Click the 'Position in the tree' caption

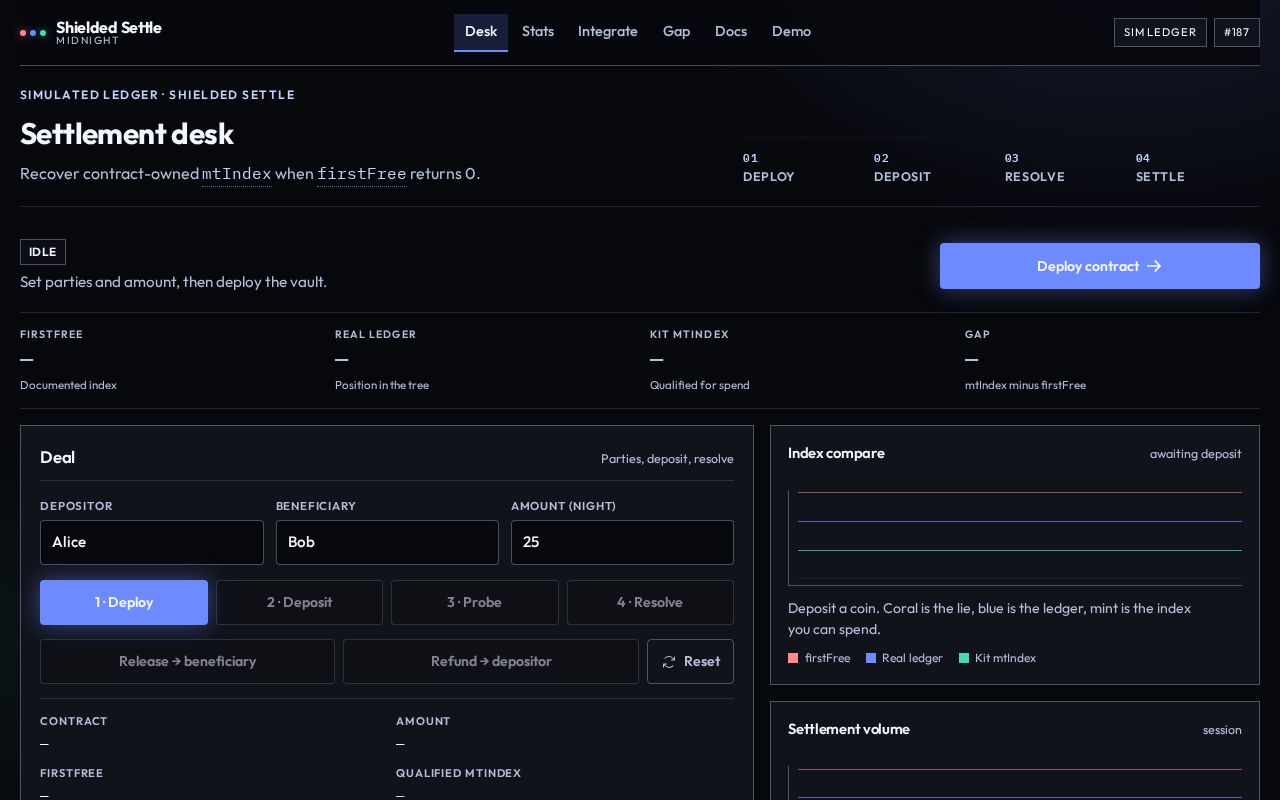click(x=382, y=385)
